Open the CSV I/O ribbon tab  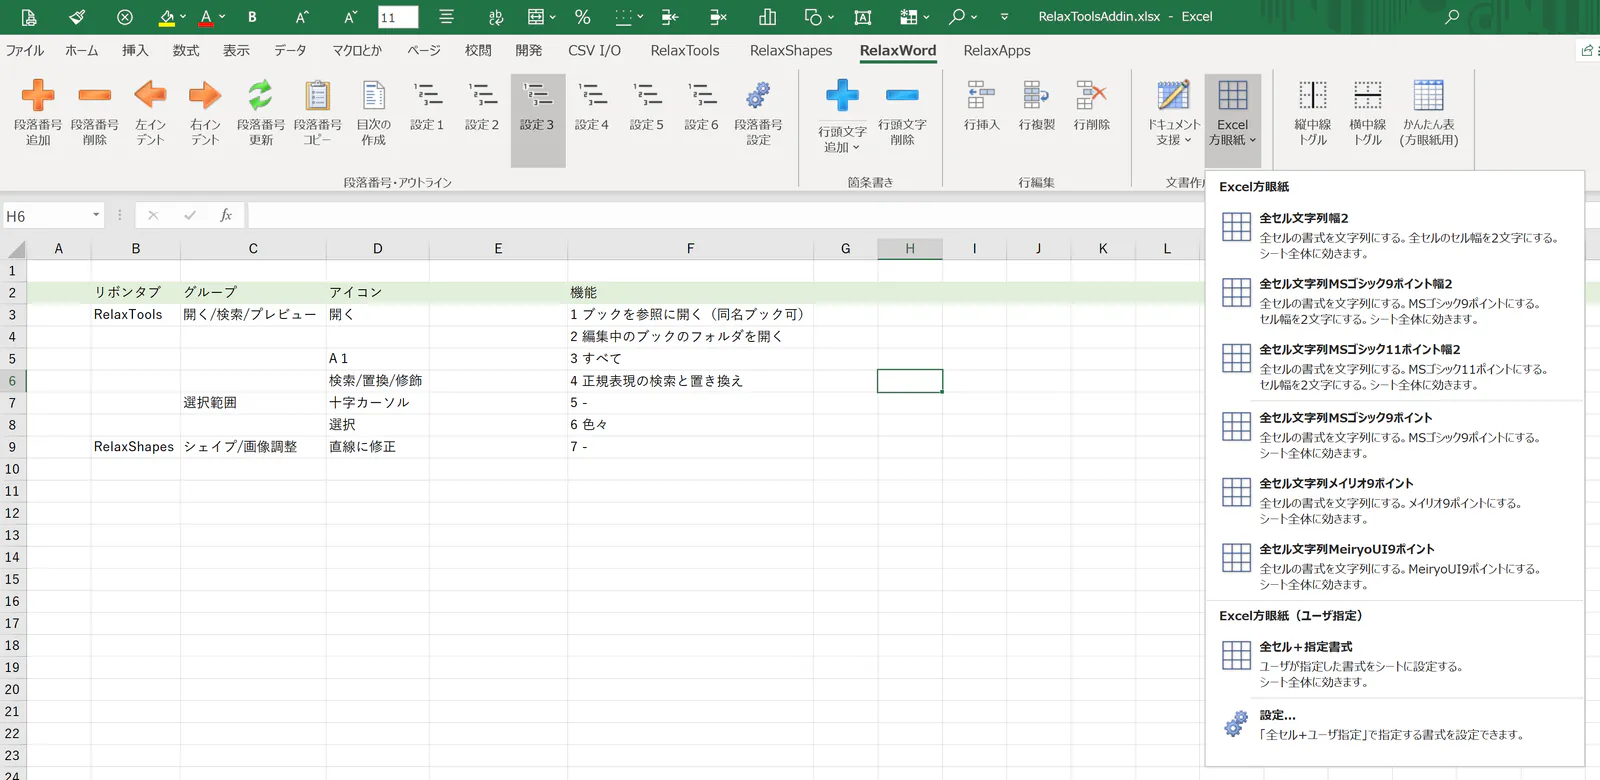point(594,50)
